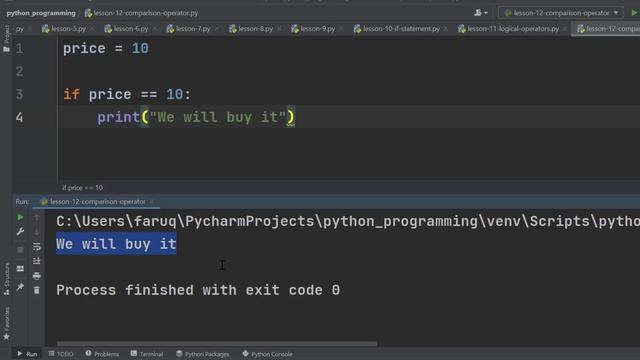Open the Python Packages tool window
Screen dimensions: 640x360
tap(202, 354)
